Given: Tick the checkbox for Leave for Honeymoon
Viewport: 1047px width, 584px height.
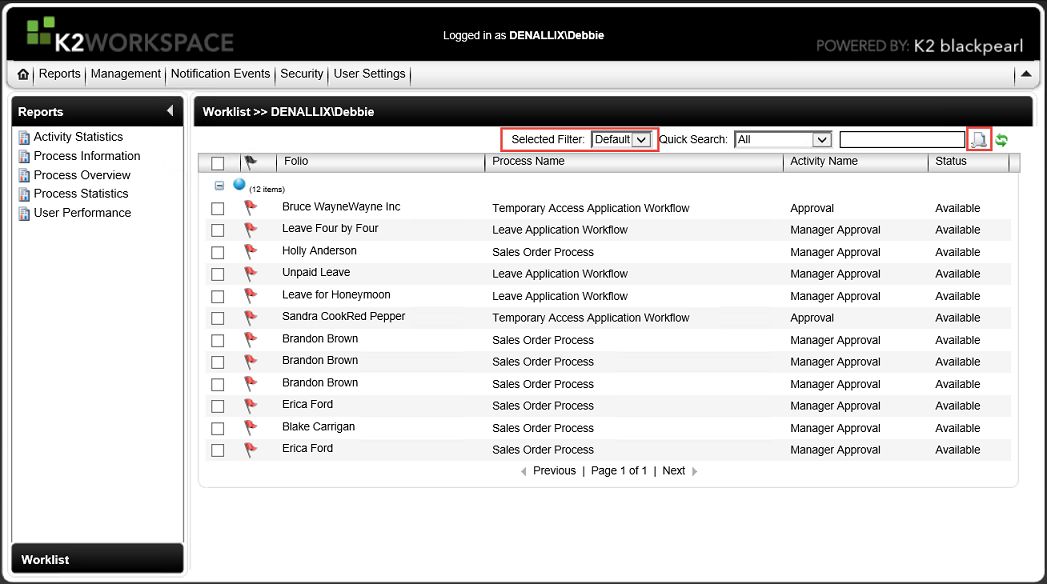Looking at the screenshot, I should click(x=218, y=296).
